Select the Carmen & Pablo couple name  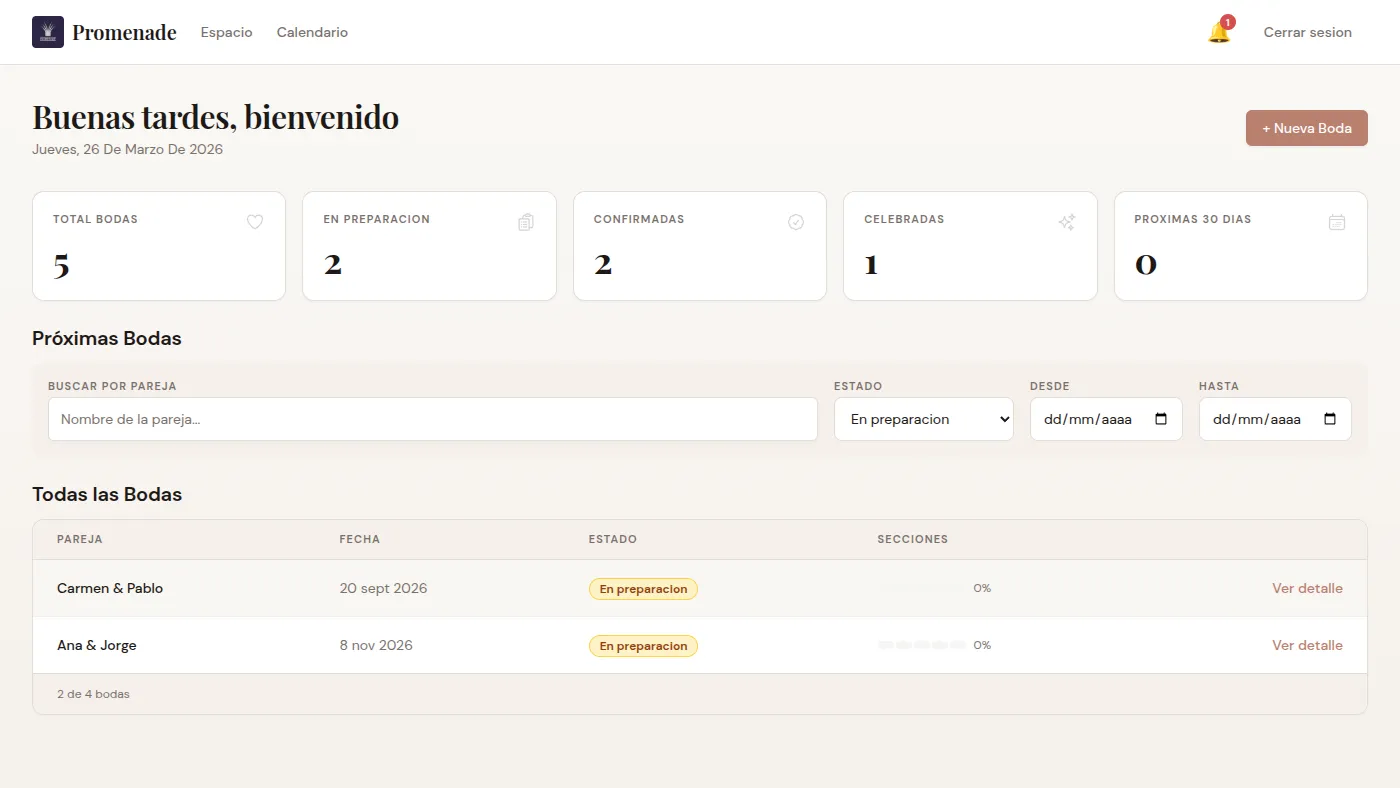pos(110,588)
